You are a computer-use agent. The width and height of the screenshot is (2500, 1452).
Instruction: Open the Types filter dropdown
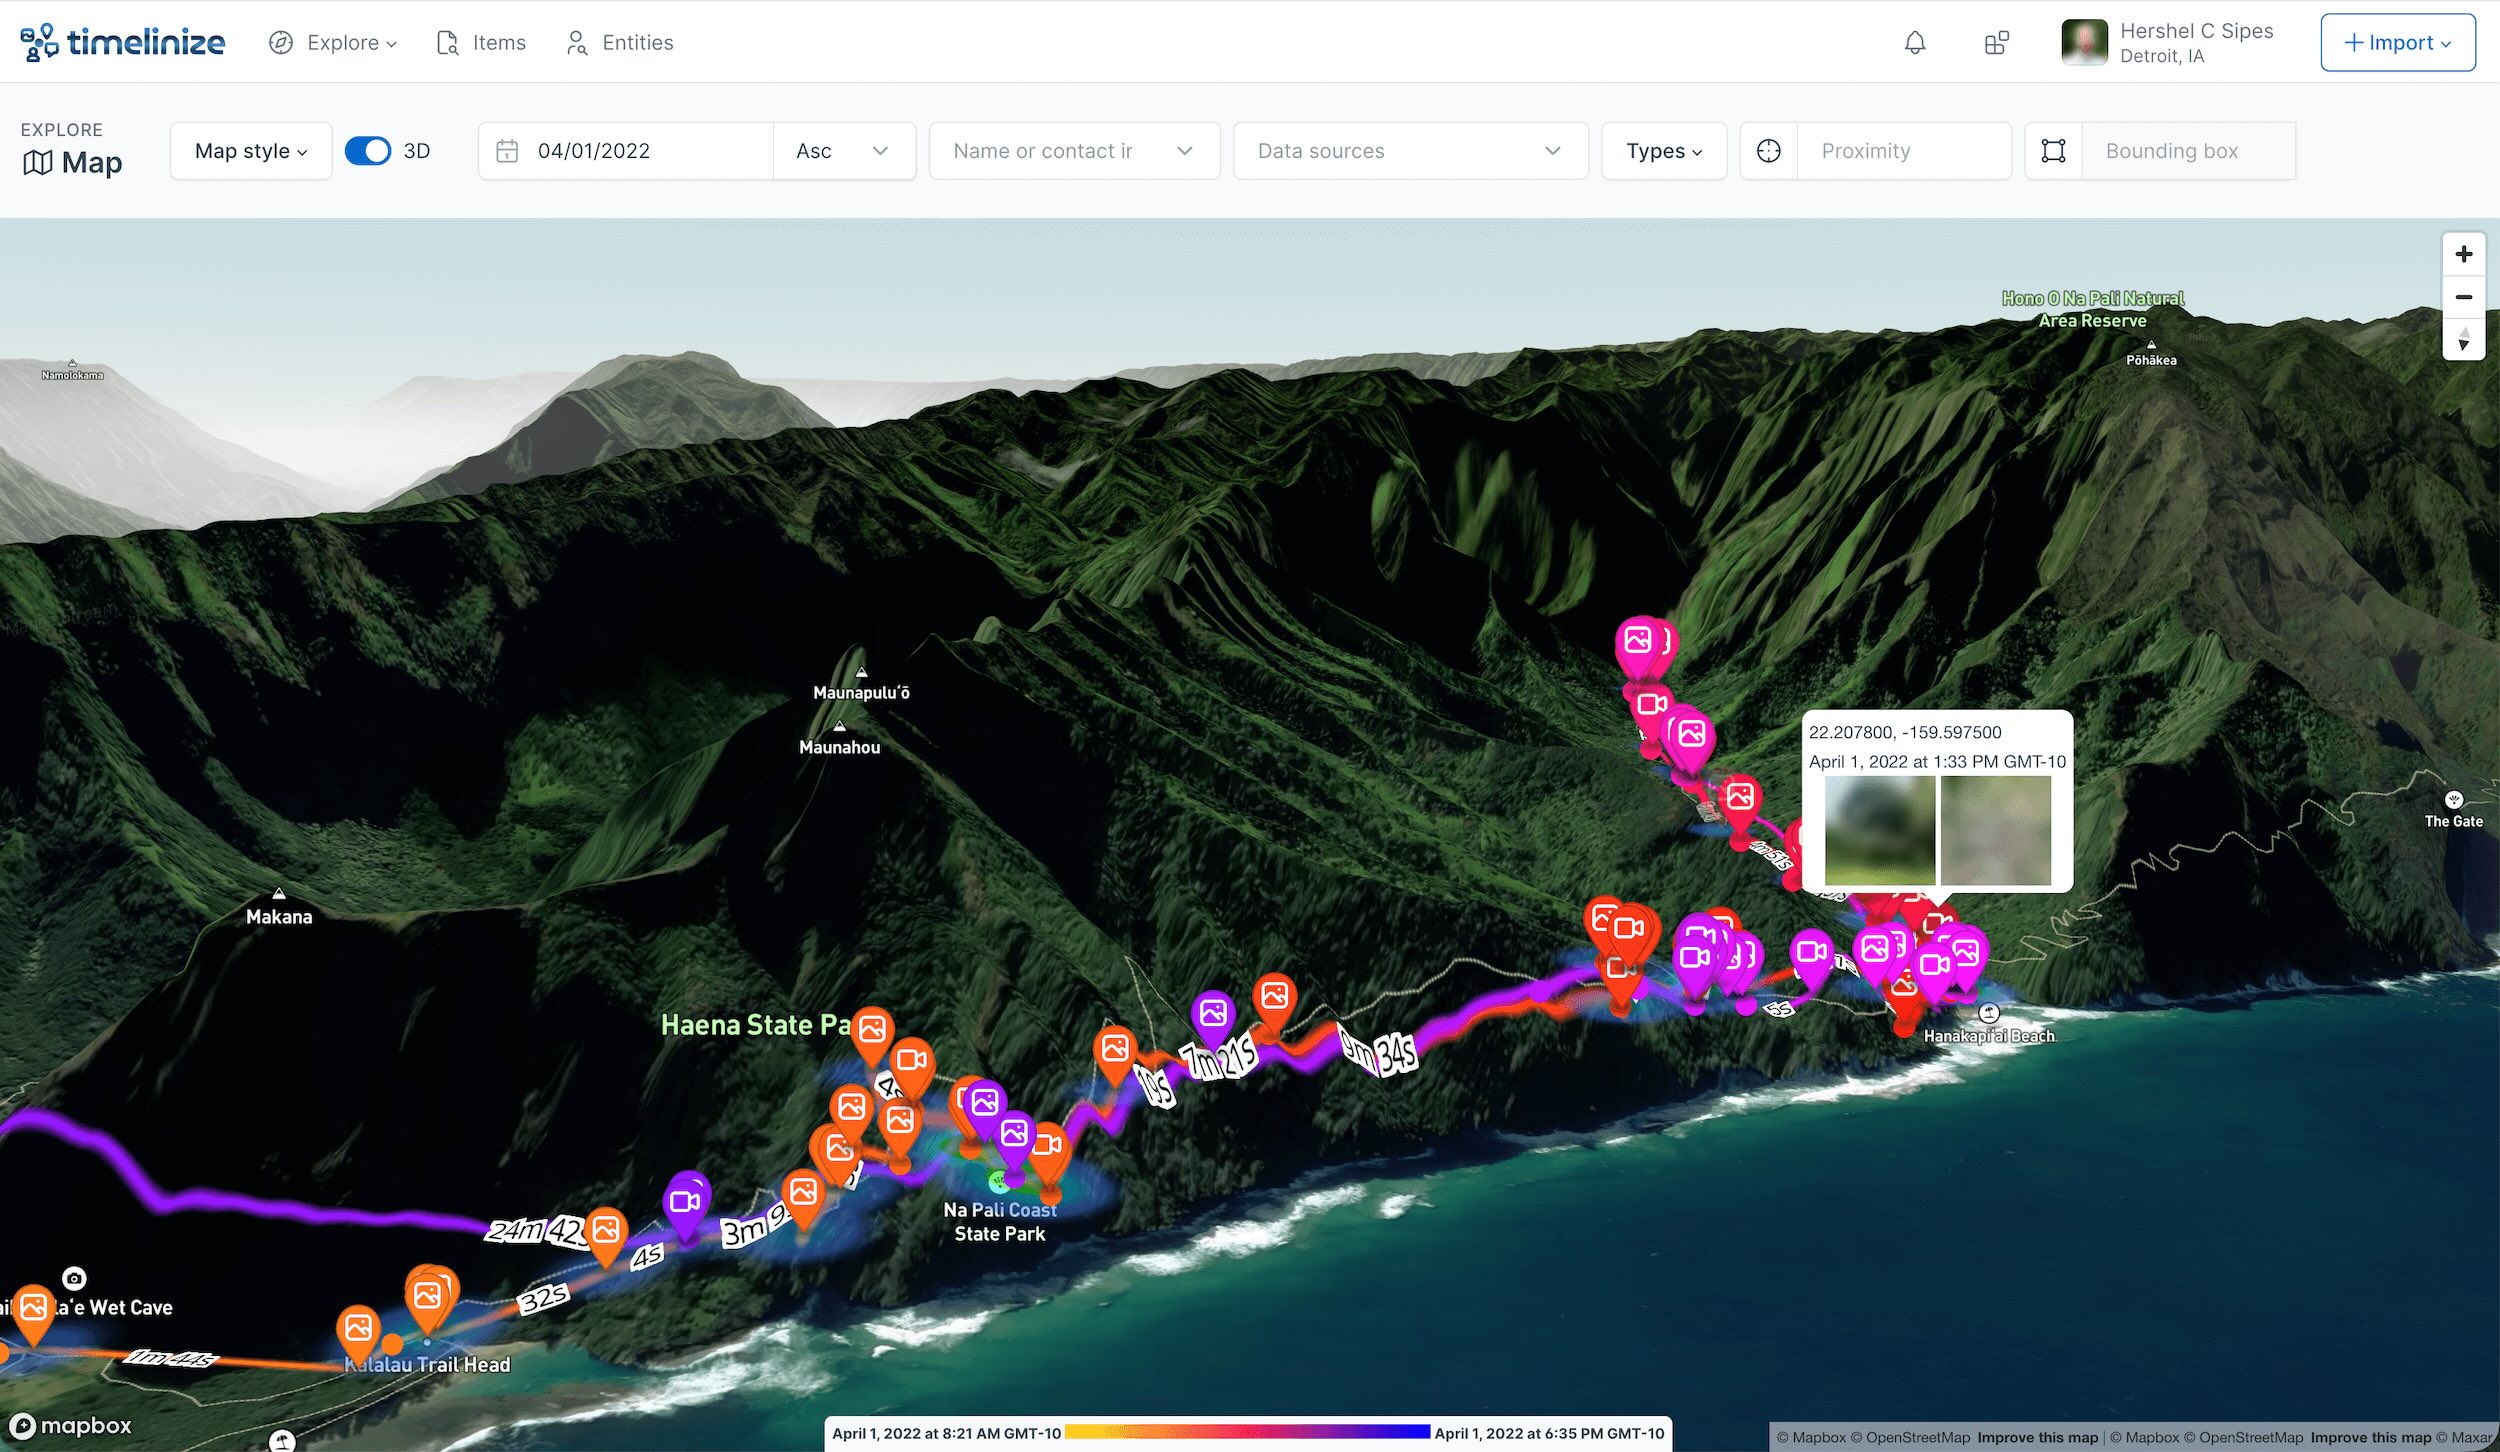tap(1663, 151)
